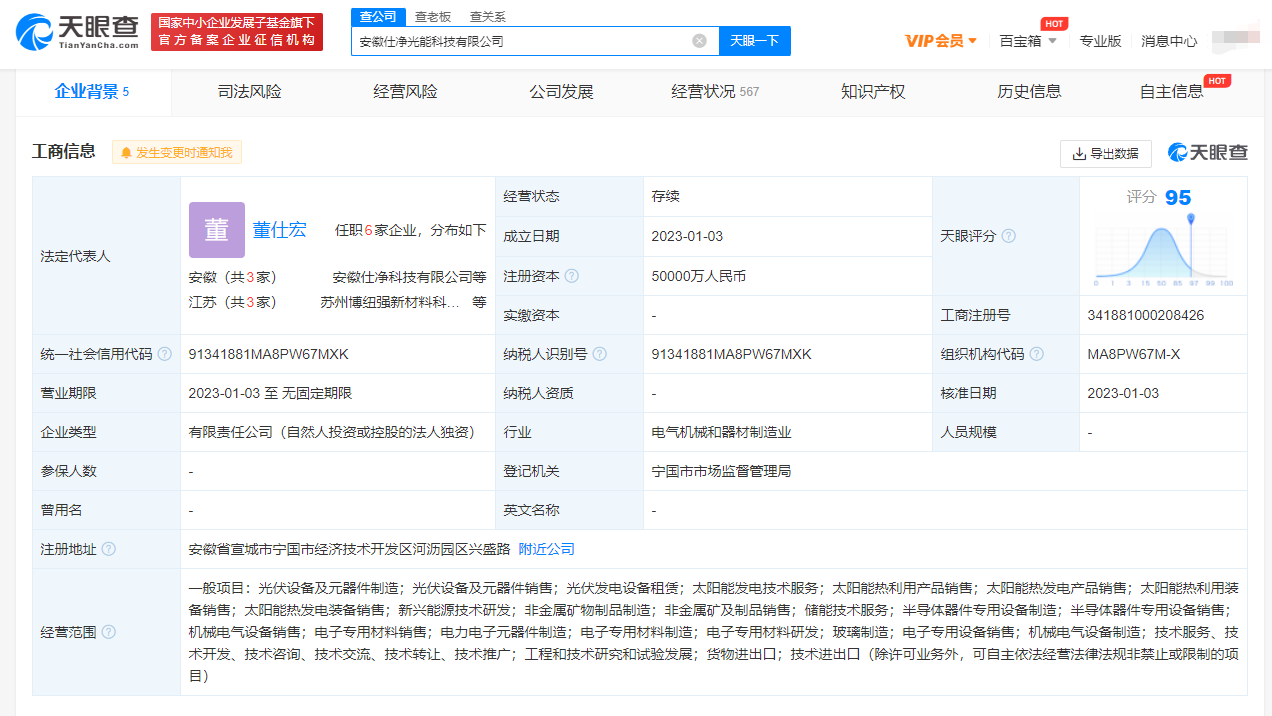Clear the search box with the X icon
This screenshot has width=1272, height=716.
point(699,41)
